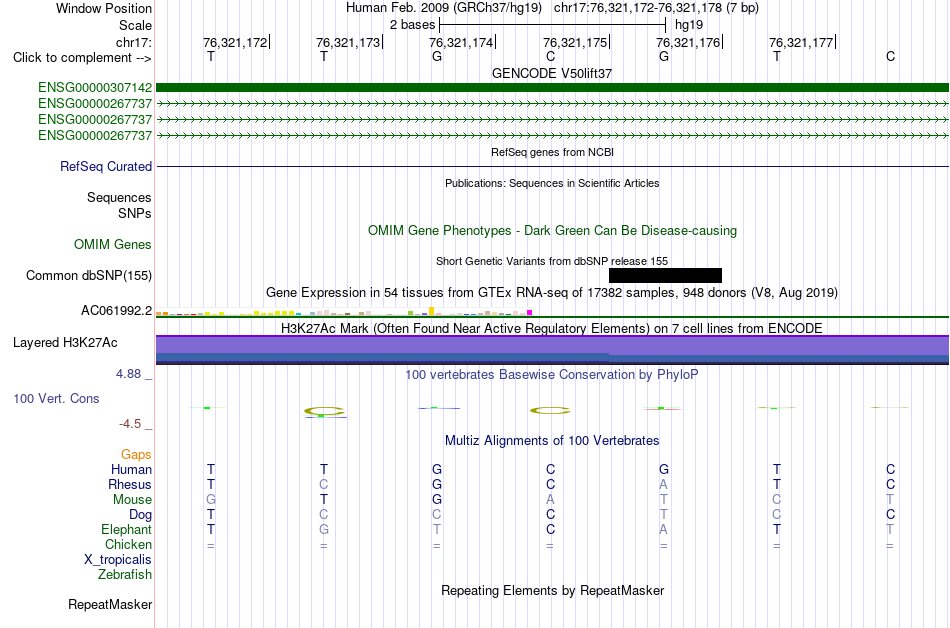Viewport: 950px width, 628px height.
Task: Open the RepeatMasker track label
Action: click(x=110, y=604)
